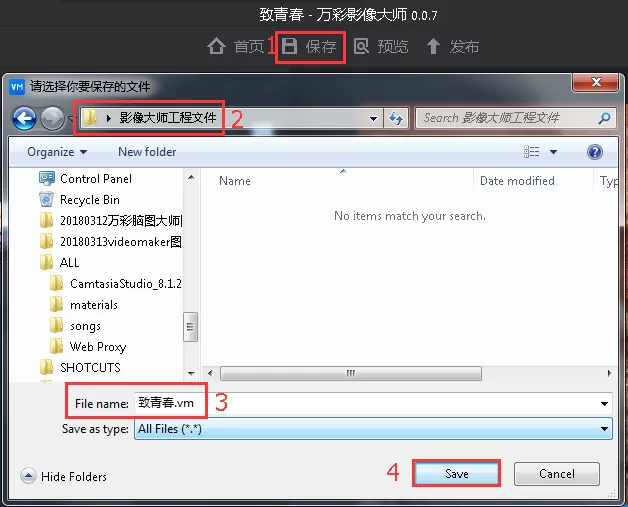Screen dimensions: 628x507
Task: Go back with the blue Back arrow
Action: point(24,118)
